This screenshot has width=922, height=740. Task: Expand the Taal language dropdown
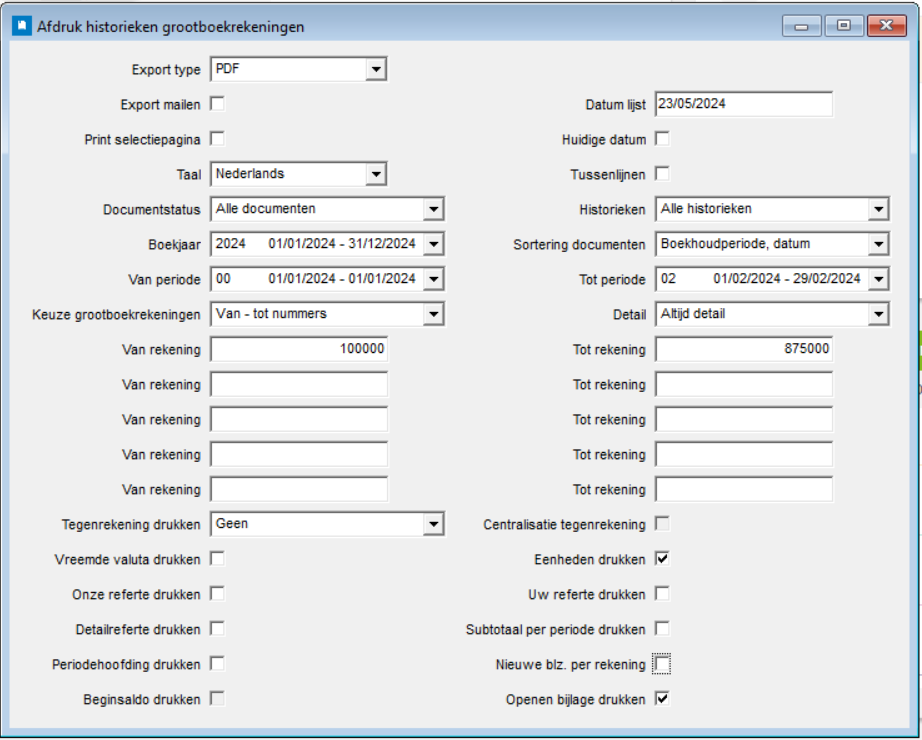376,174
